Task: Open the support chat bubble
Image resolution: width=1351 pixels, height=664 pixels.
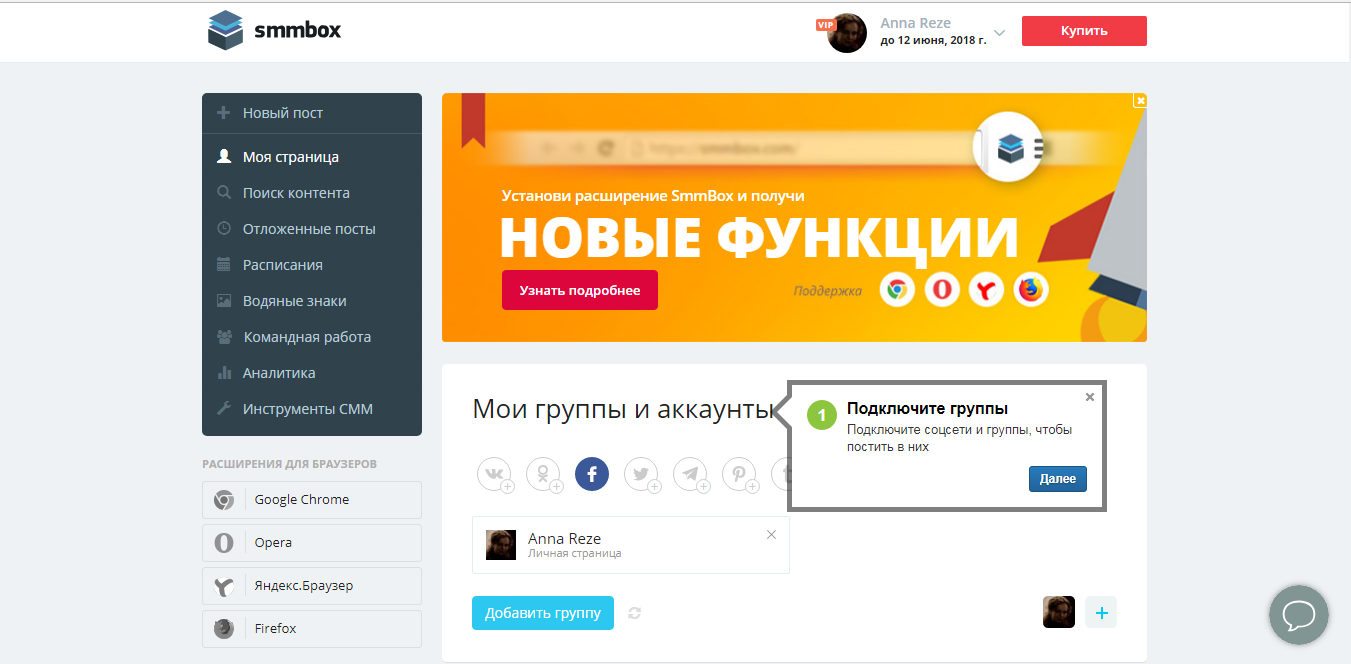Action: tap(1298, 614)
